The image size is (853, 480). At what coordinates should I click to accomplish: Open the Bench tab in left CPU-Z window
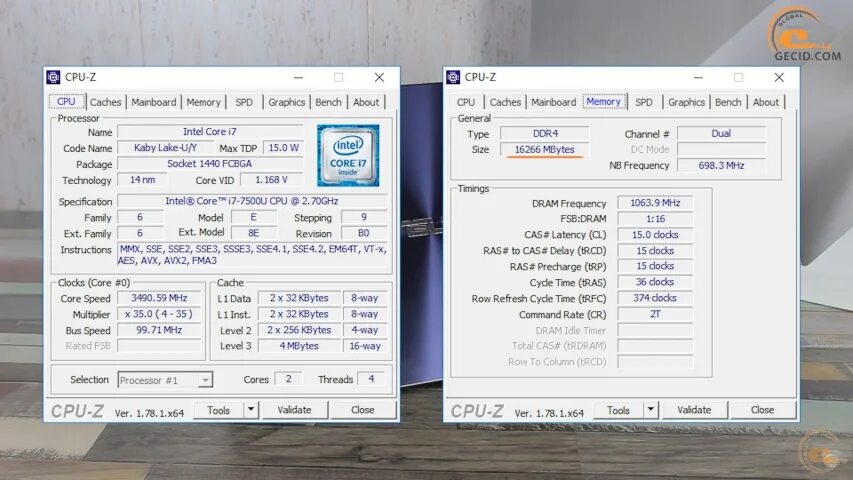click(329, 102)
